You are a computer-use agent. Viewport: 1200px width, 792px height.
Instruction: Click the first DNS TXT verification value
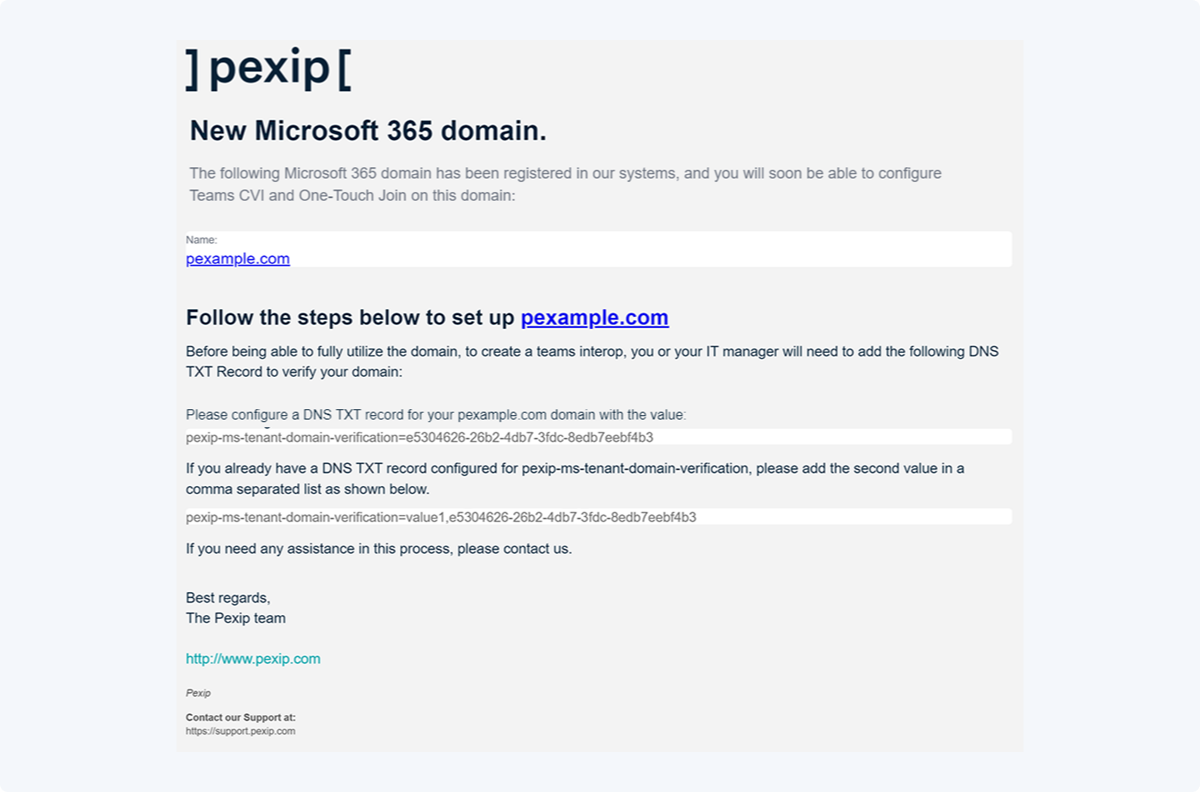tap(420, 437)
